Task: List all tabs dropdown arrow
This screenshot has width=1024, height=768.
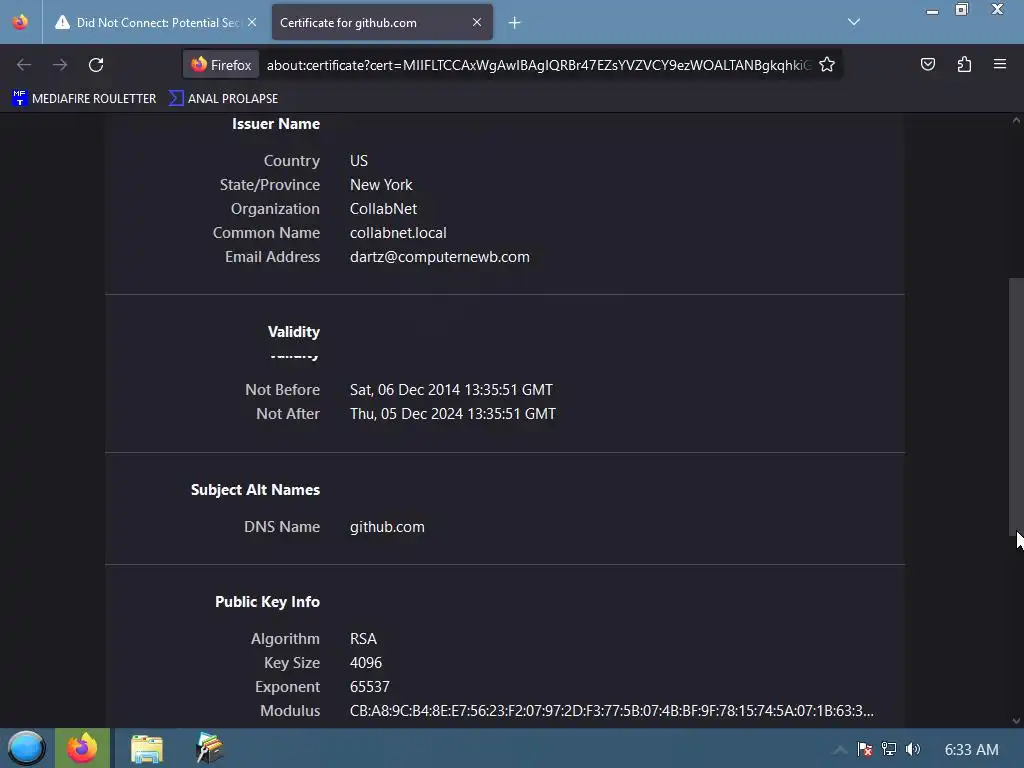Action: tap(854, 22)
